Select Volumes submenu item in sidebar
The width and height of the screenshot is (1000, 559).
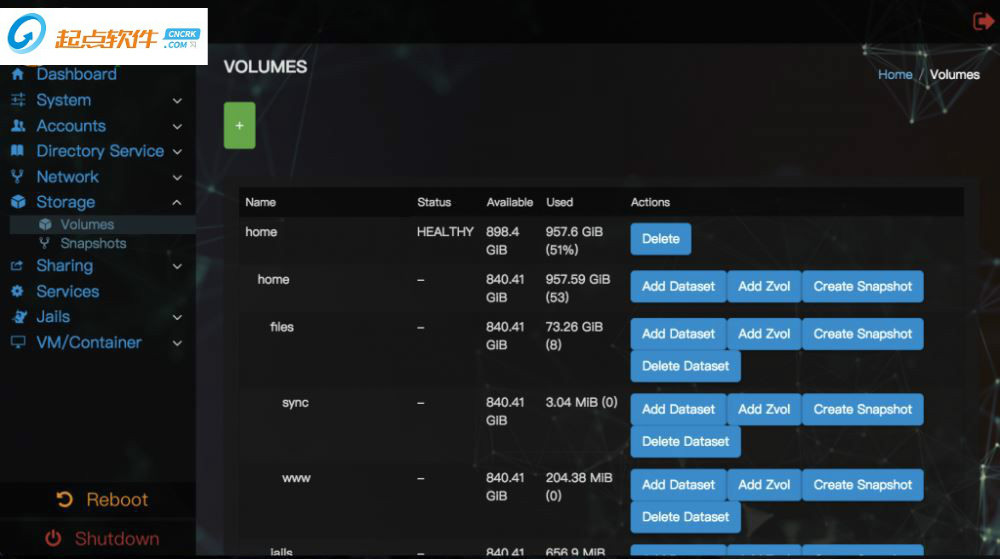click(87, 225)
